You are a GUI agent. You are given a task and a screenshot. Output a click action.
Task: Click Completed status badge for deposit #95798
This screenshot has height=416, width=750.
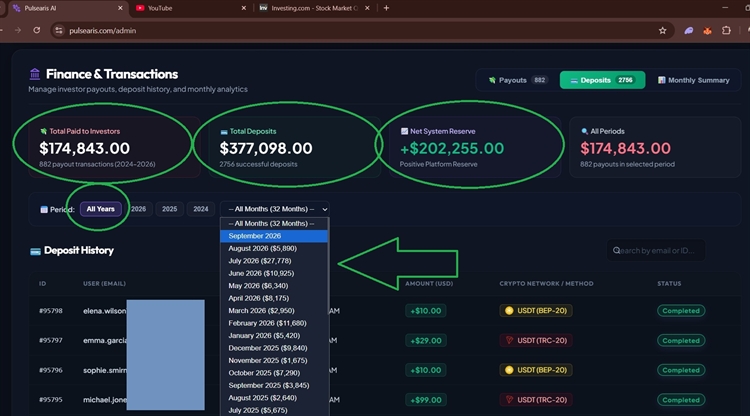[x=681, y=311]
